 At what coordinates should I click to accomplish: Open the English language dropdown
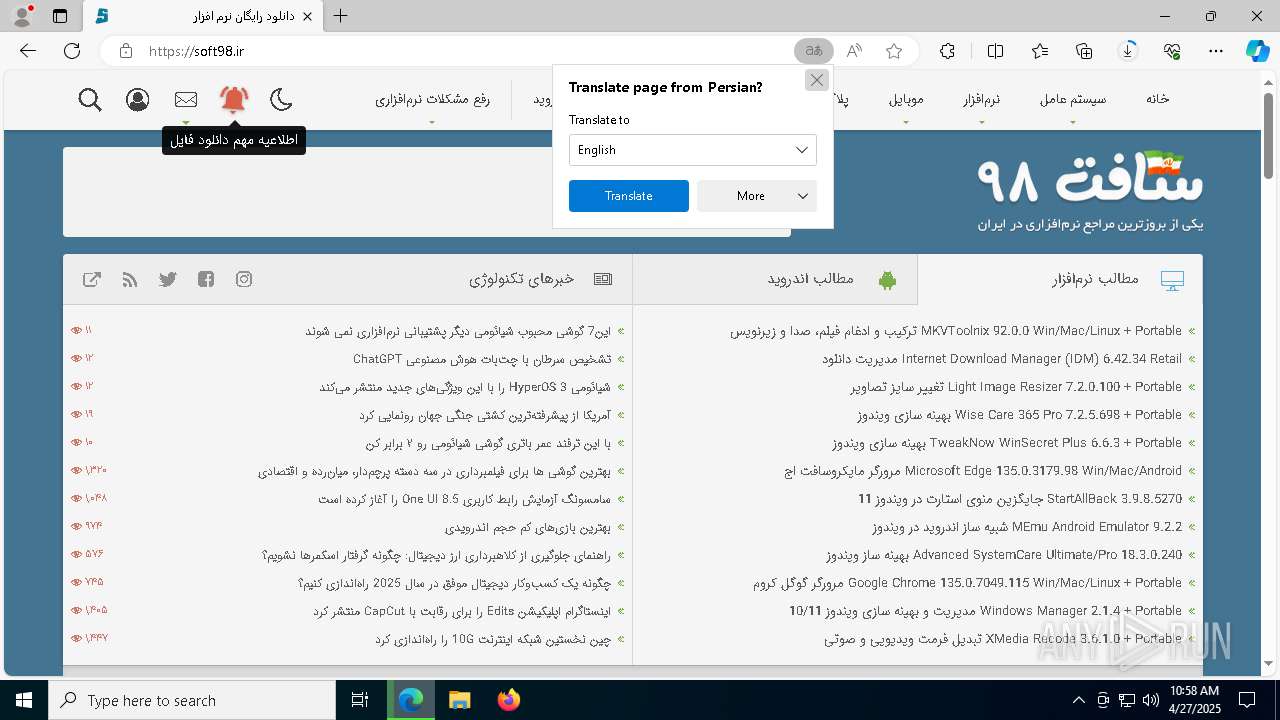pos(693,150)
